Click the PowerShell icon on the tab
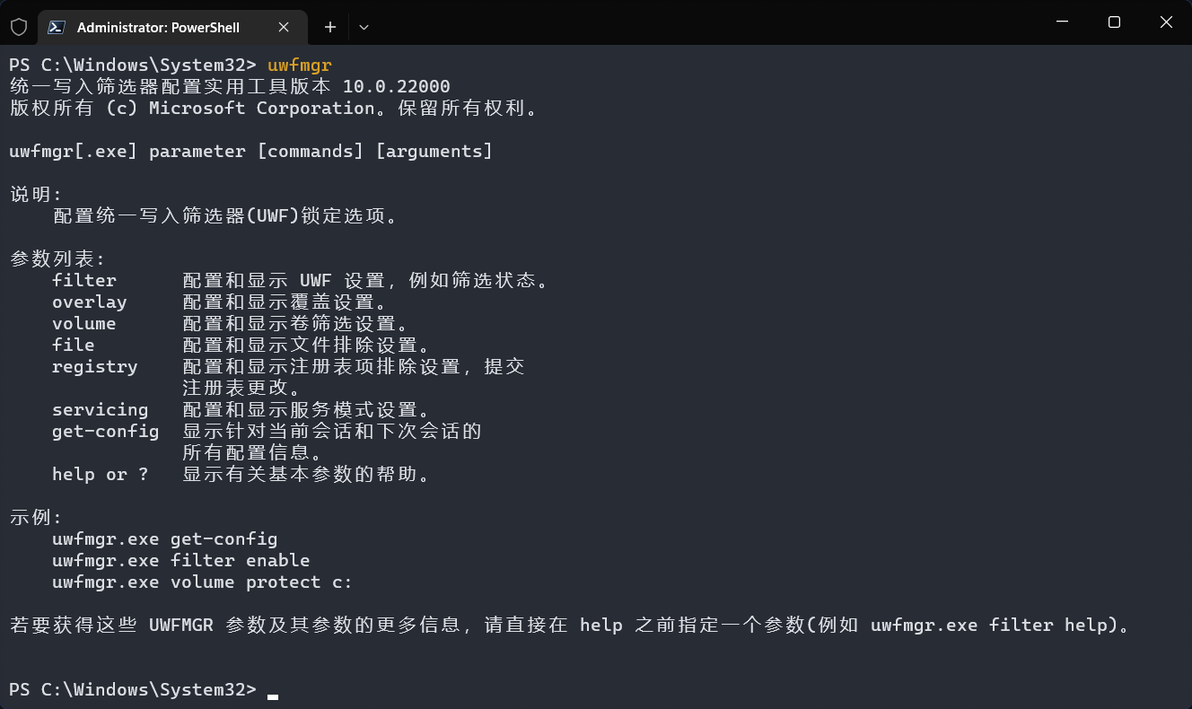Screen dimensions: 1192x709 (x=58, y=27)
